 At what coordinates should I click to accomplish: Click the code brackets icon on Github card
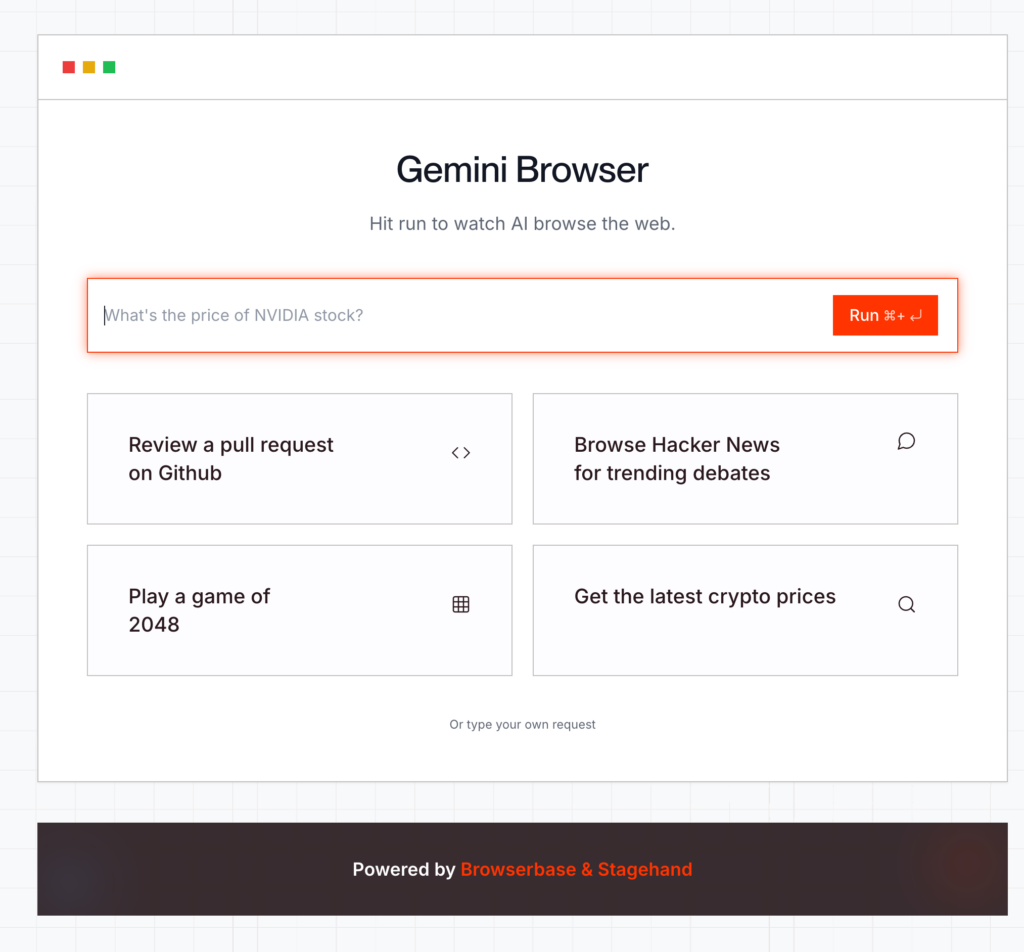(x=461, y=453)
